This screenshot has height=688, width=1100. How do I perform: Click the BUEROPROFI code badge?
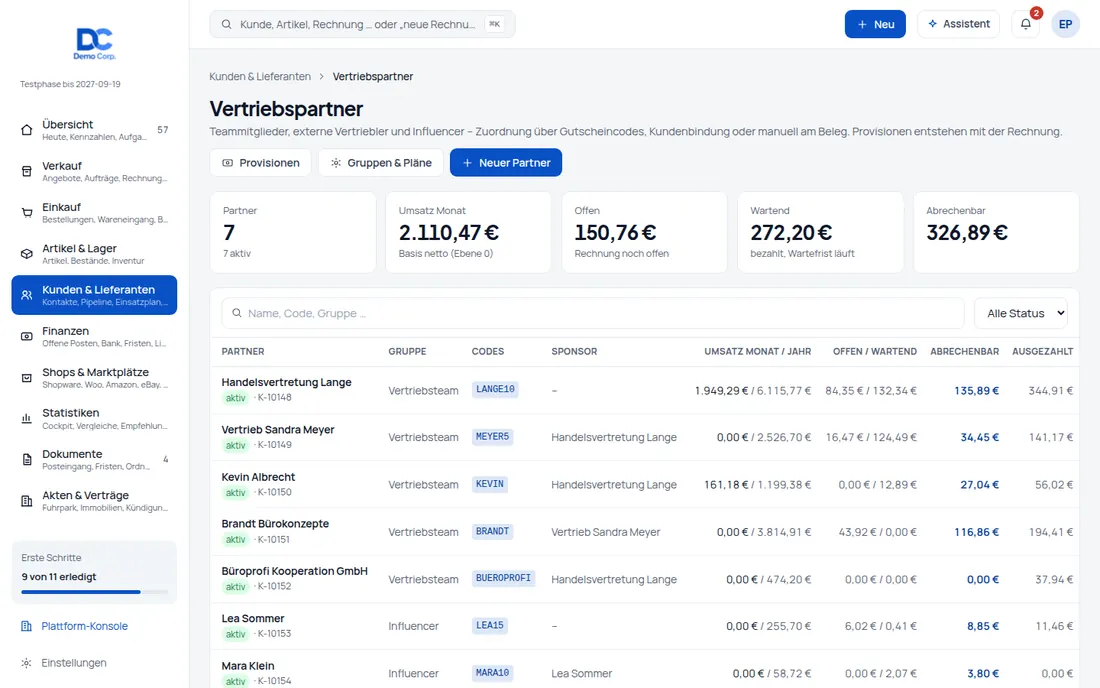504,579
